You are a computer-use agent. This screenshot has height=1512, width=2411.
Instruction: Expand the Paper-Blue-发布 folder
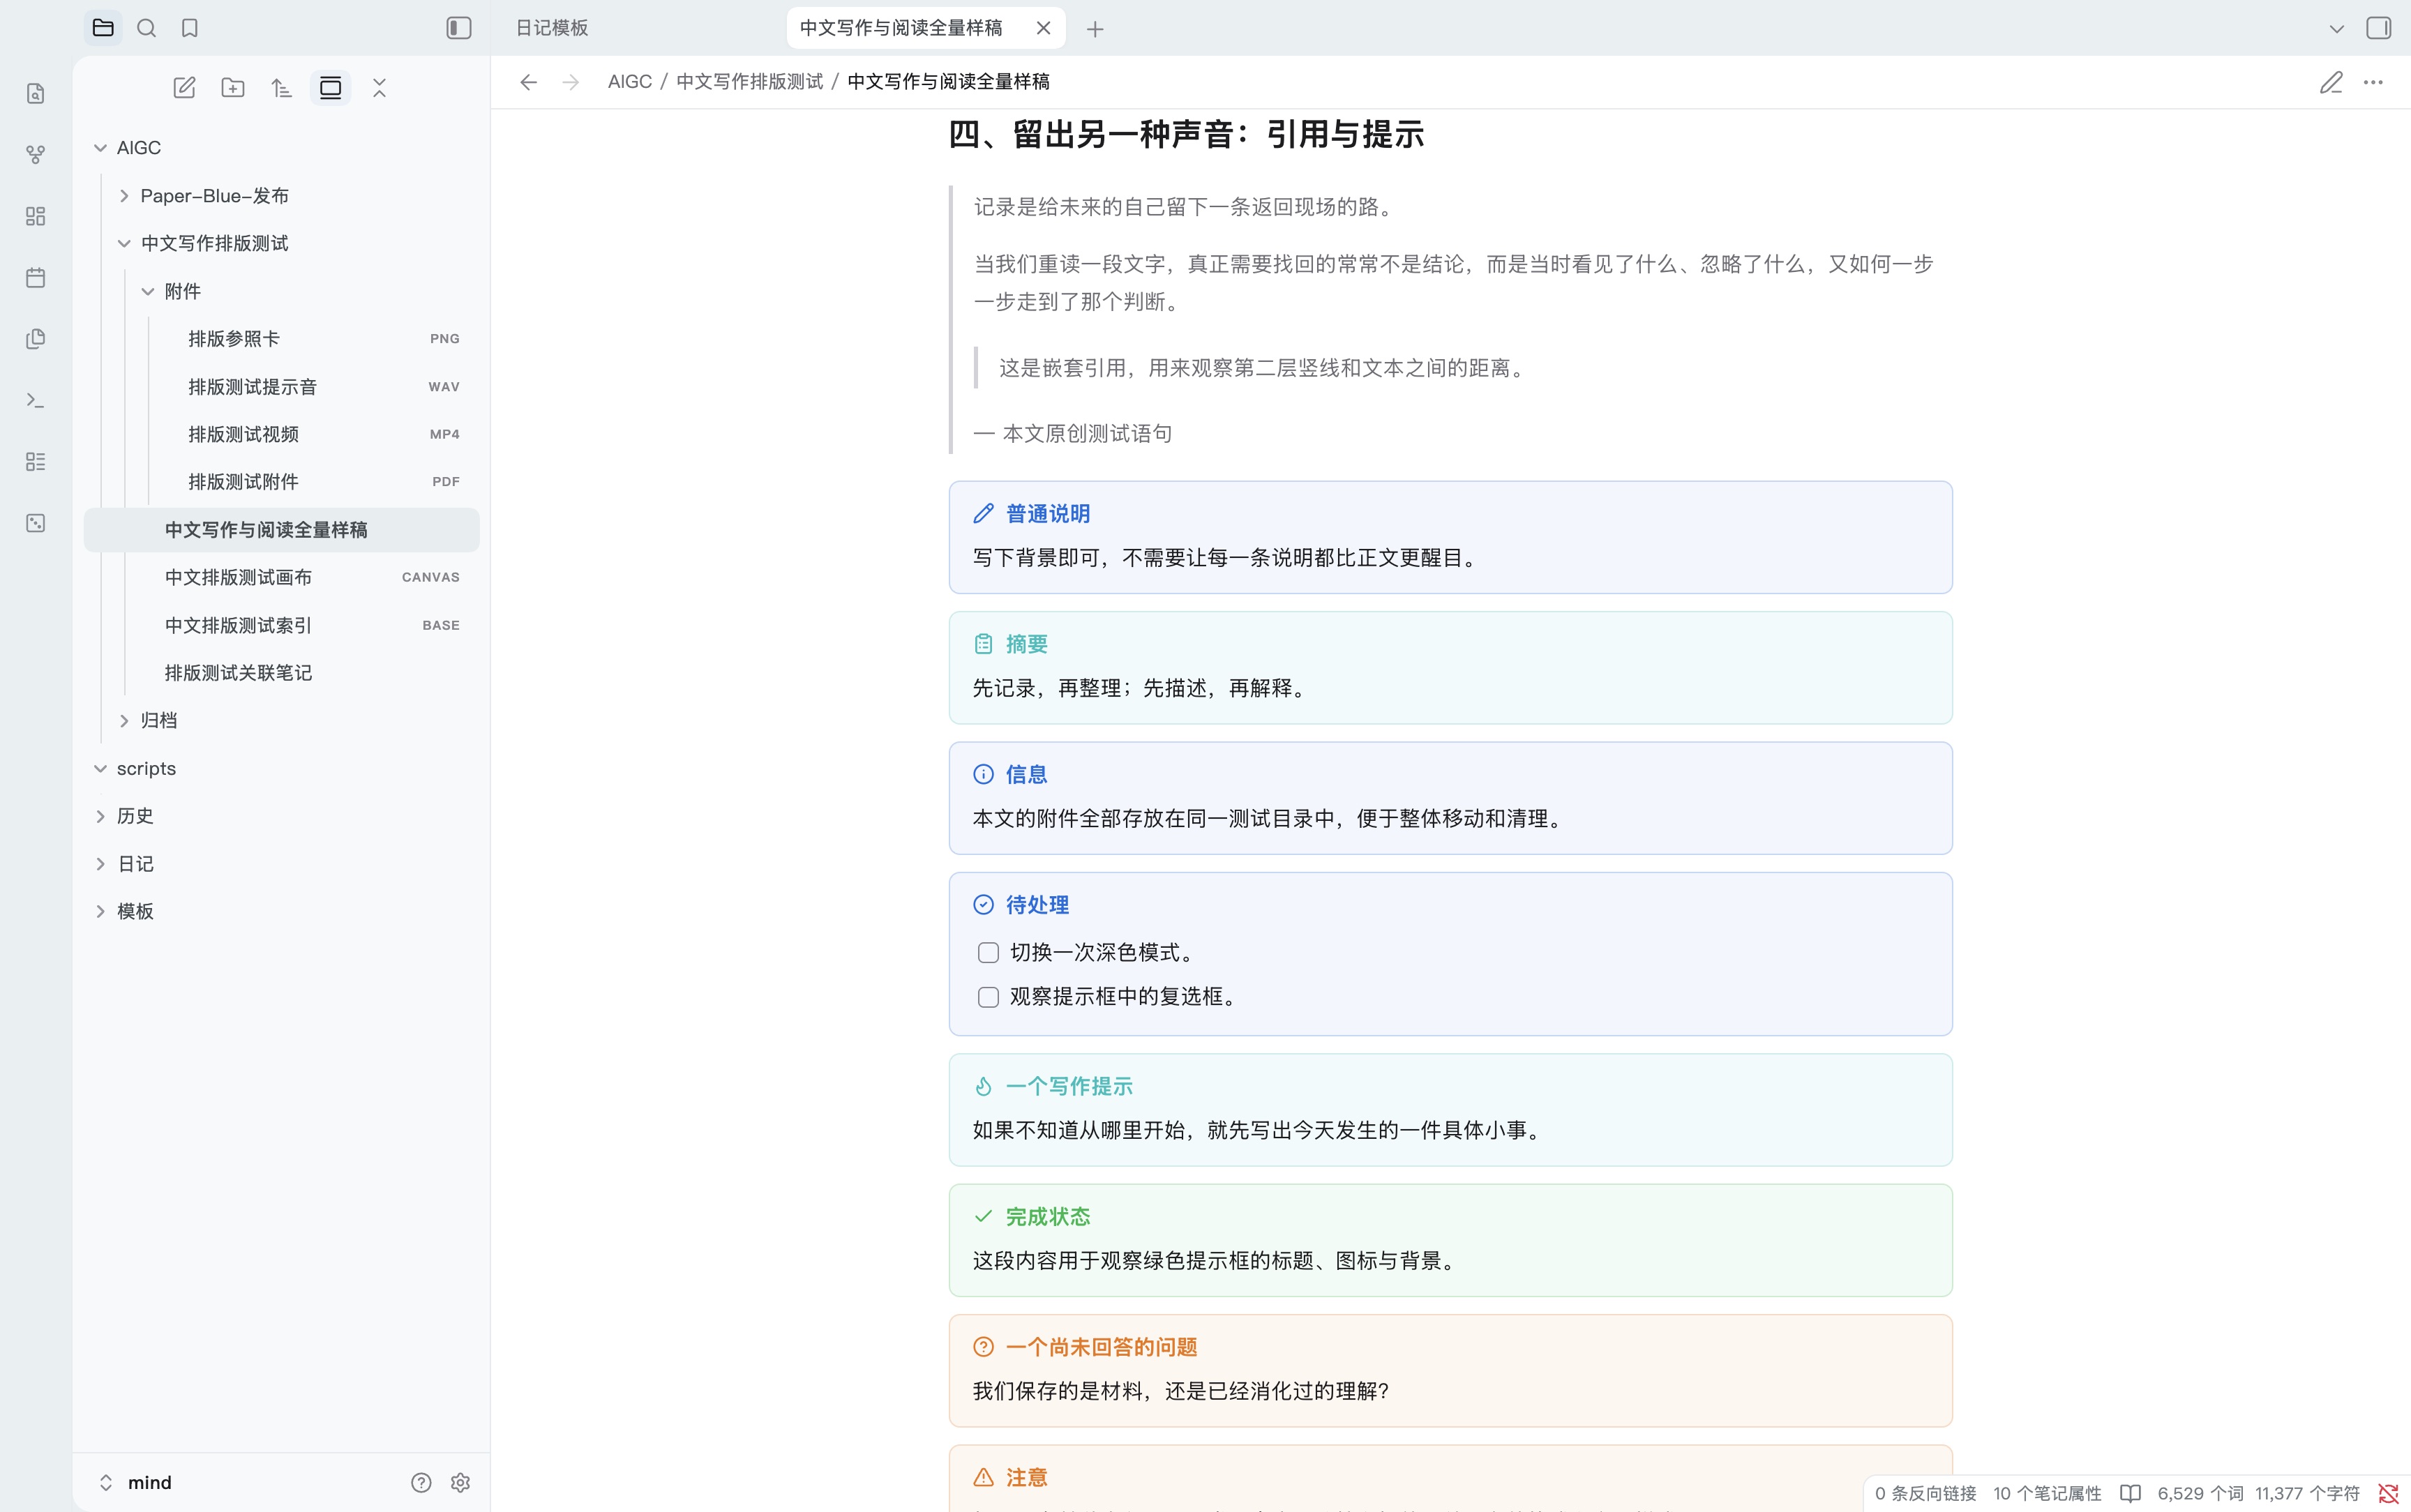point(124,196)
